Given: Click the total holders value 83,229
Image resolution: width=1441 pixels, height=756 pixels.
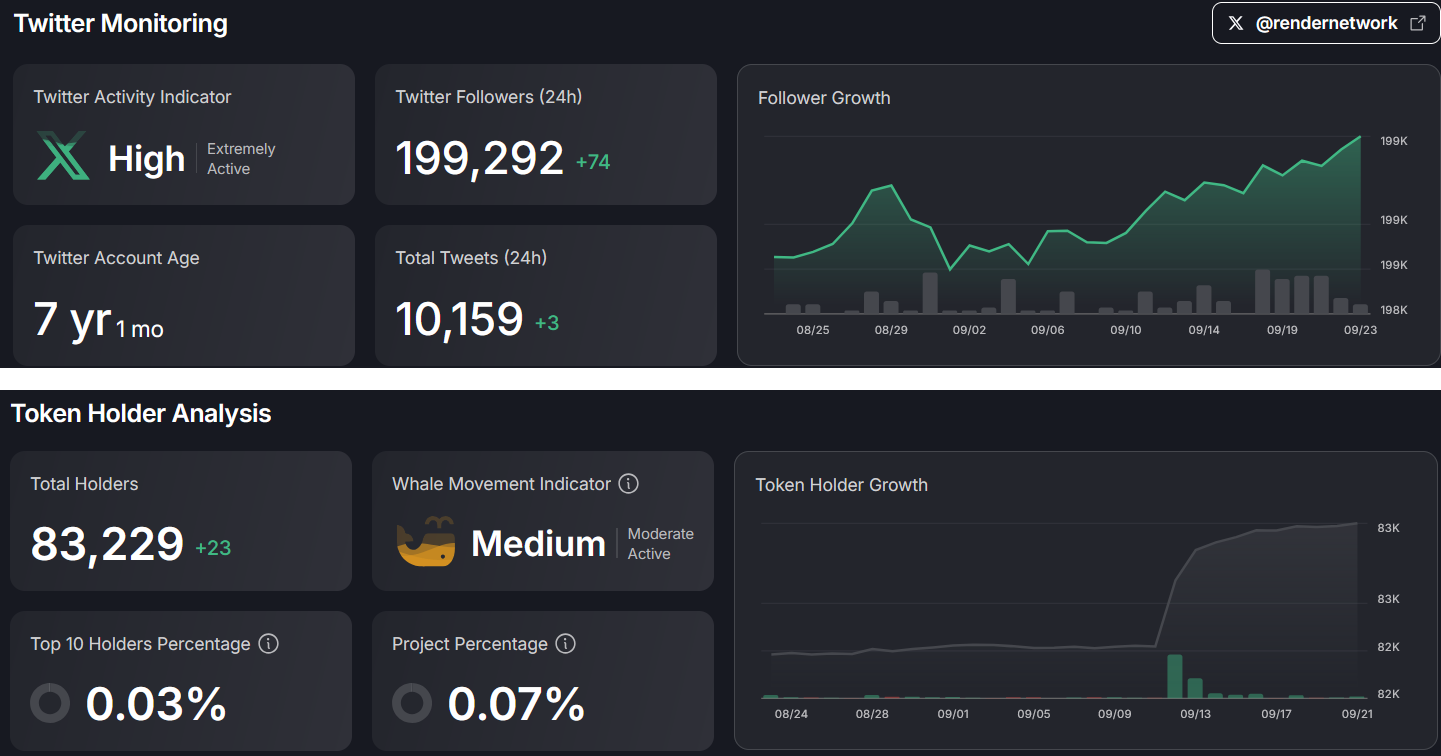Looking at the screenshot, I should click(x=107, y=544).
